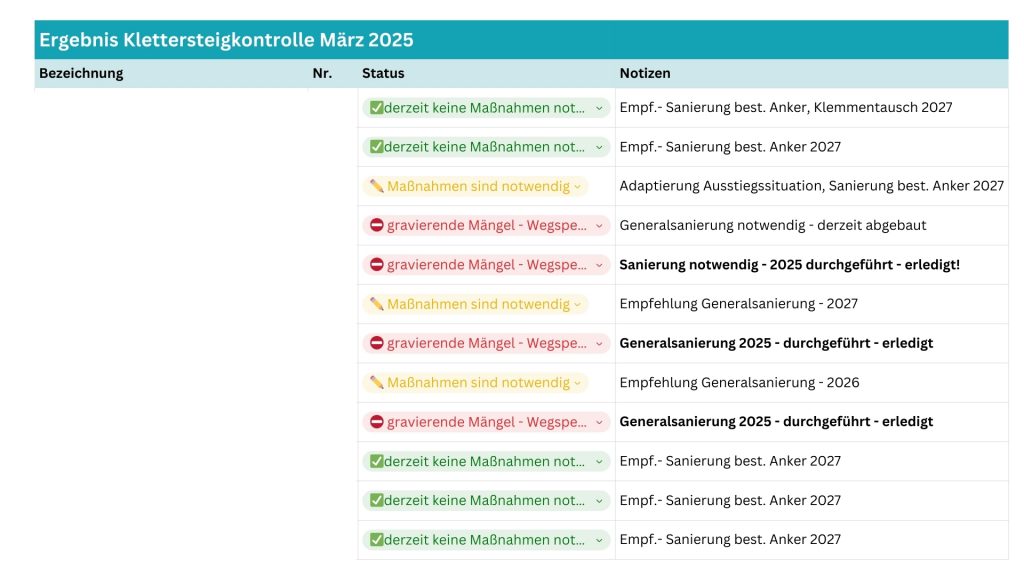Screen dimensions: 1024x576
Task: Select the Nr. column header
Action: click(x=322, y=73)
